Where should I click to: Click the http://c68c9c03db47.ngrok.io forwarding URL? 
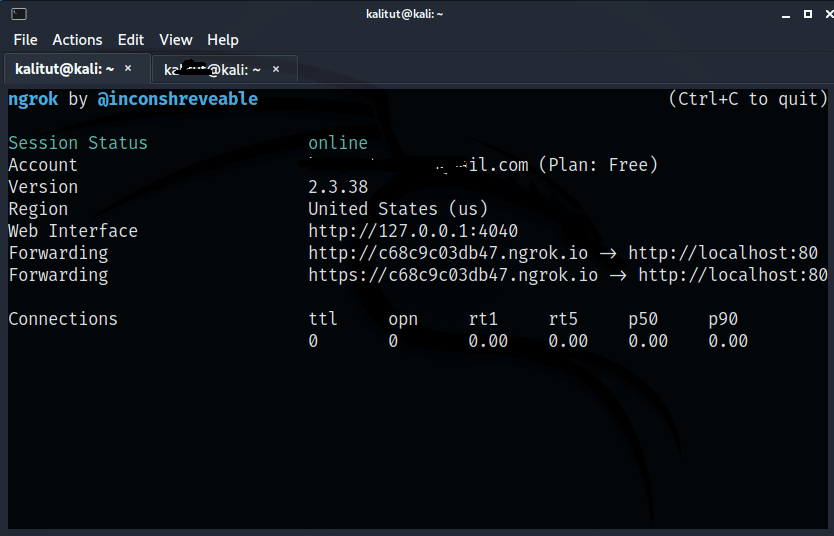pos(448,253)
